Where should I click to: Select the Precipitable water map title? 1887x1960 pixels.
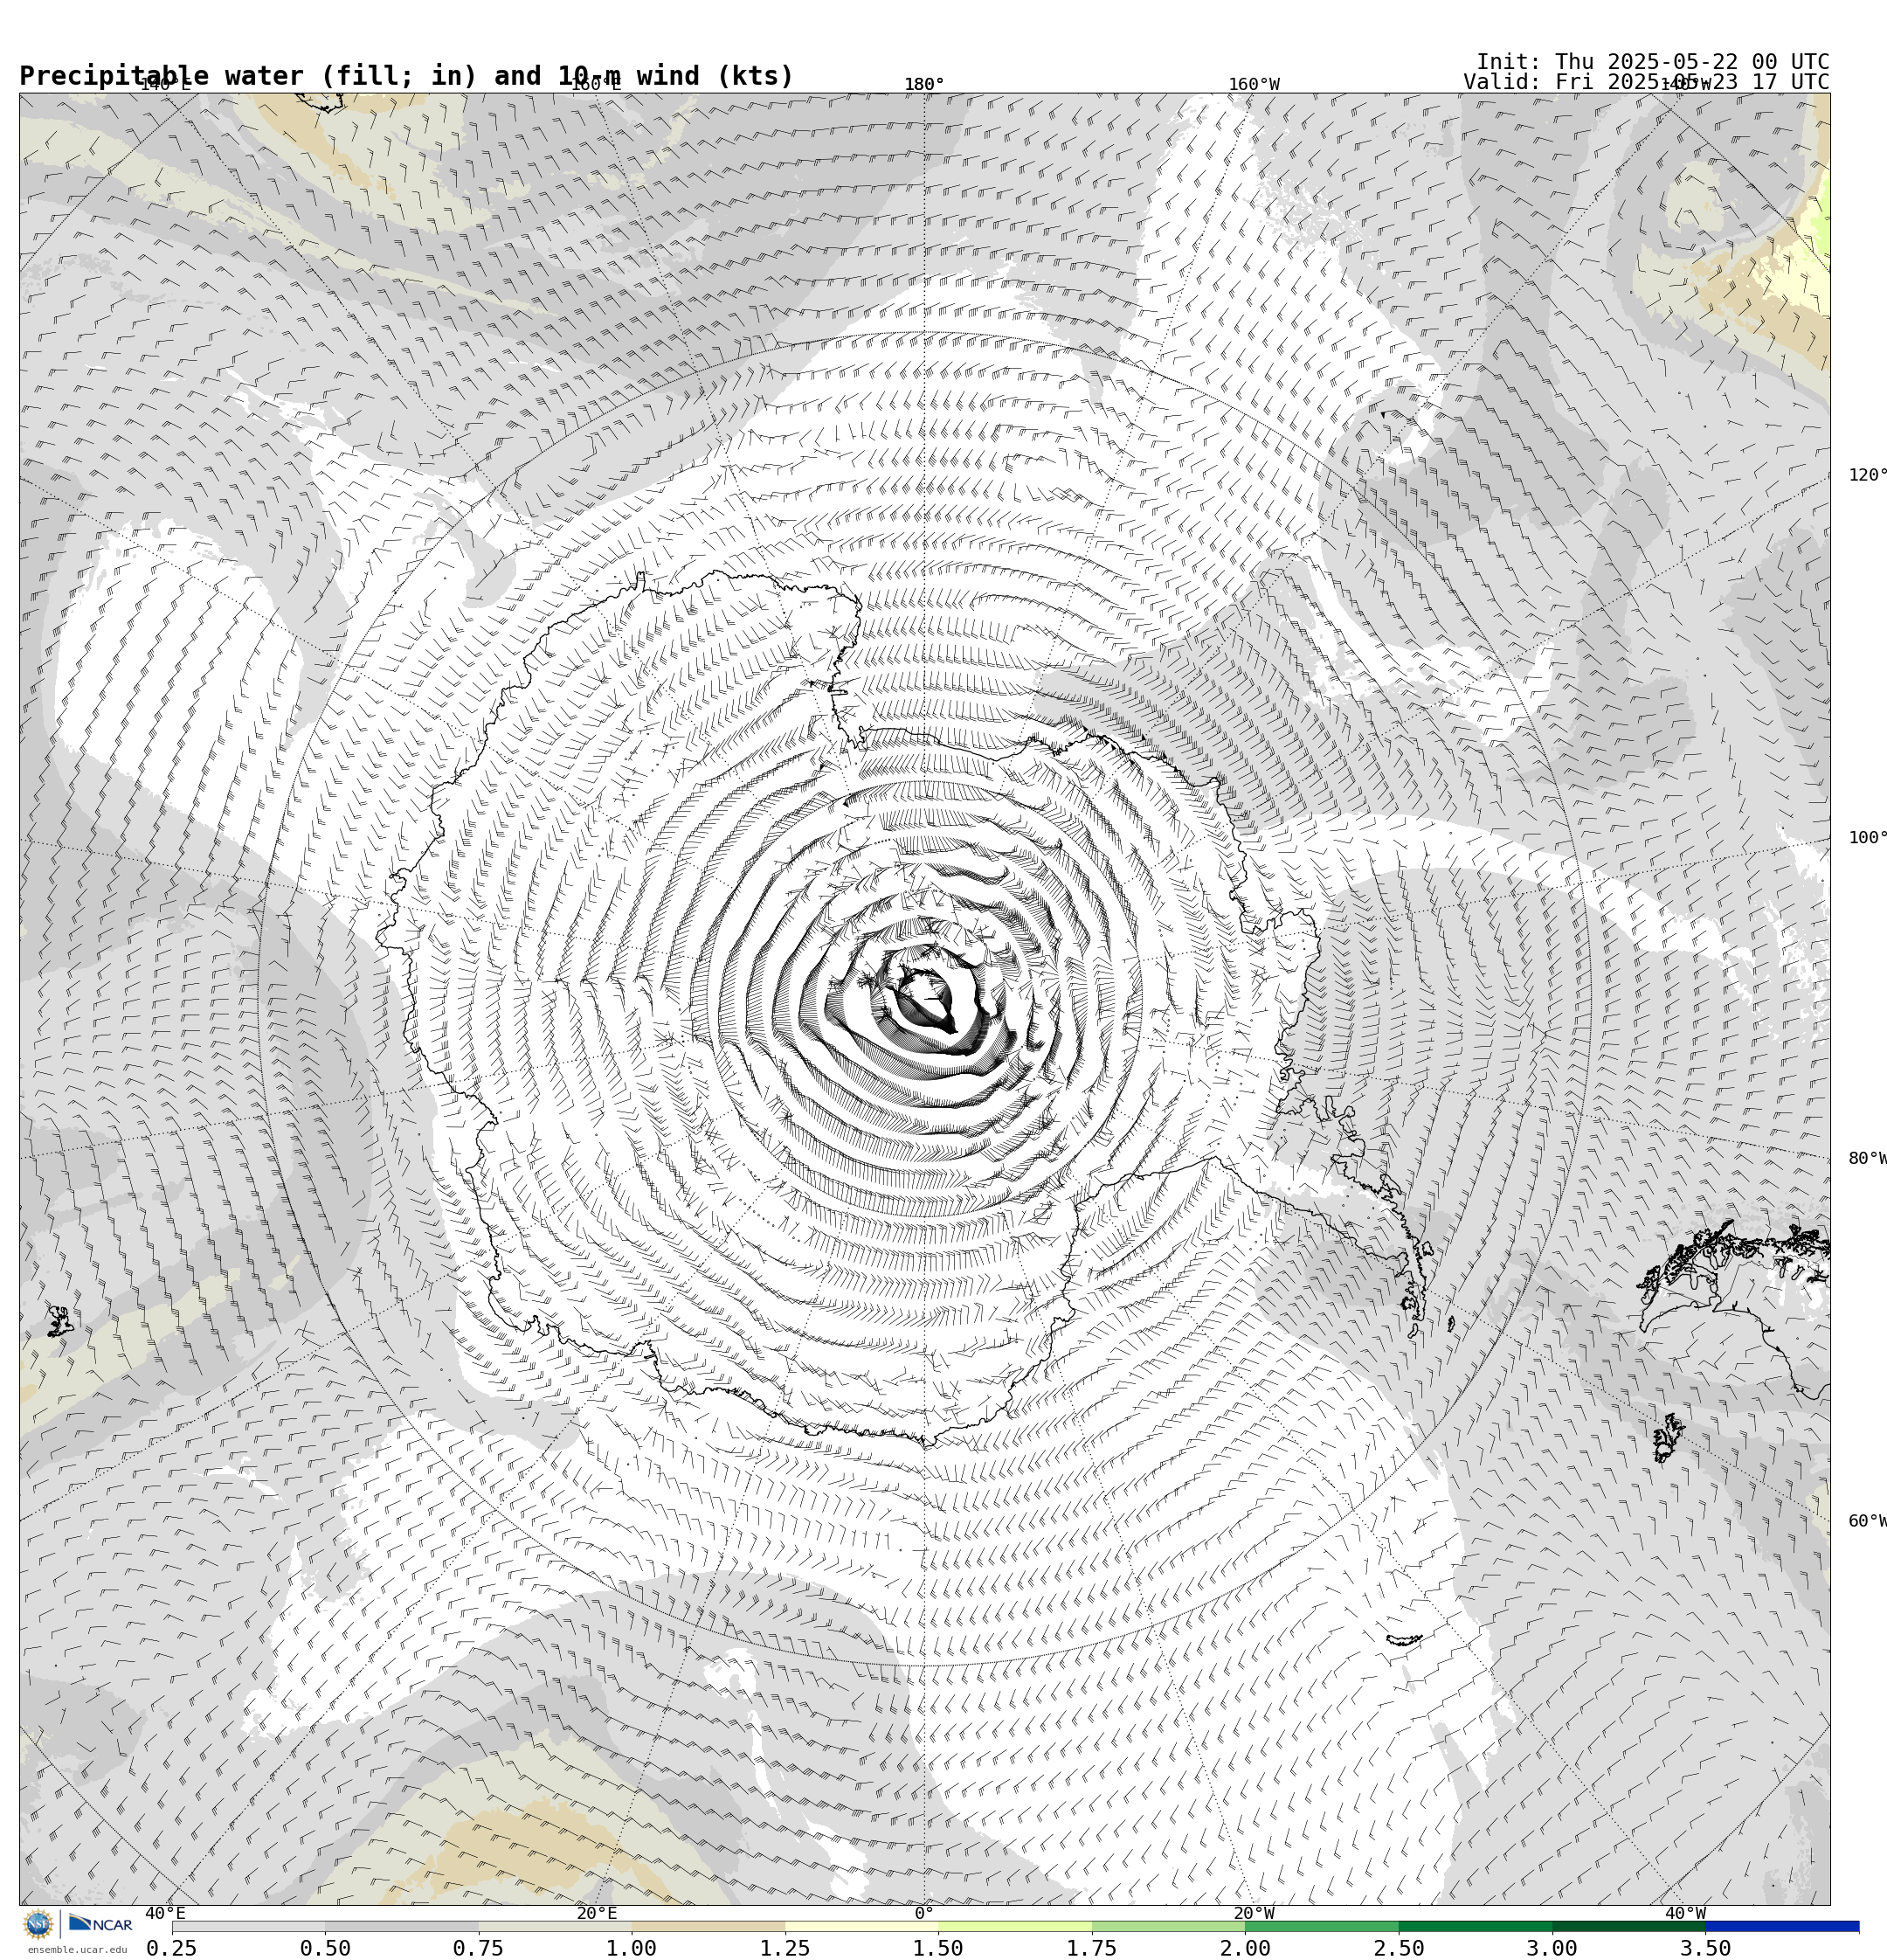tap(406, 76)
